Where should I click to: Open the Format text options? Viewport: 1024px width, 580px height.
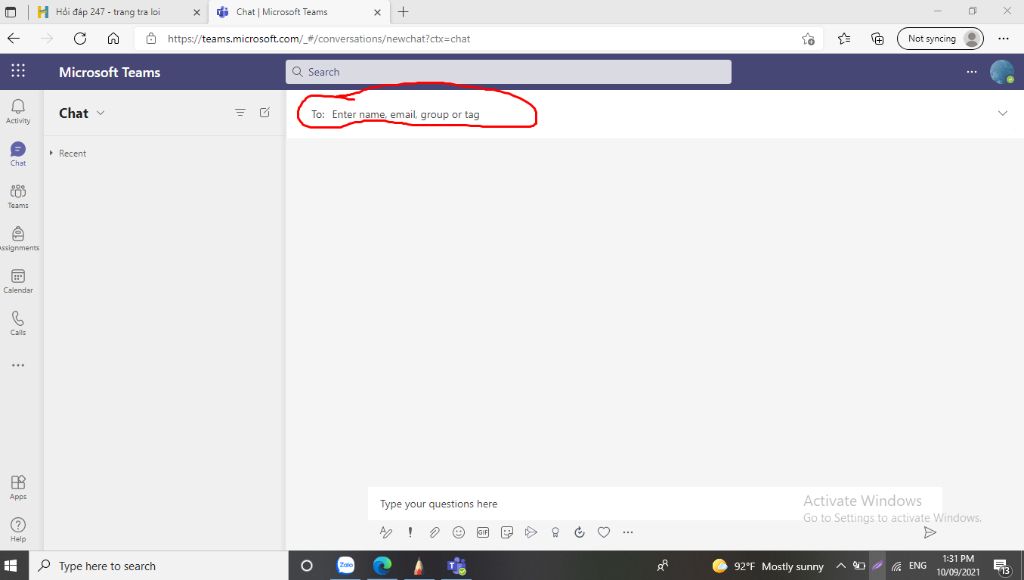pyautogui.click(x=386, y=532)
